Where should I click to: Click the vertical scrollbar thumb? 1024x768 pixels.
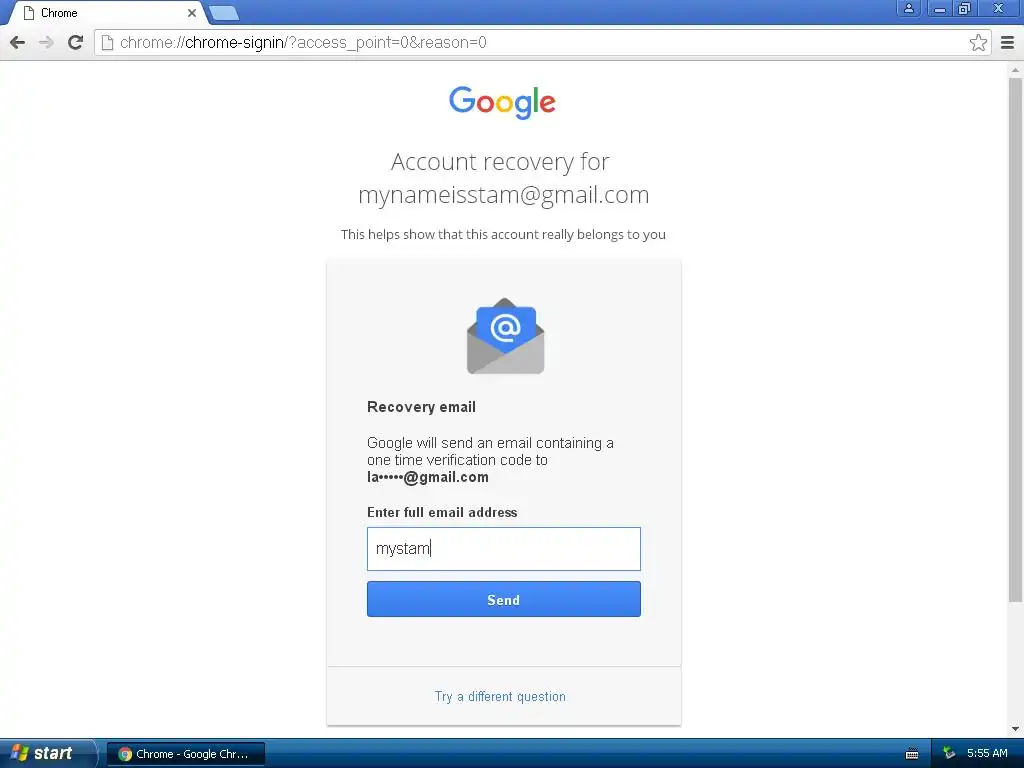point(1016,340)
